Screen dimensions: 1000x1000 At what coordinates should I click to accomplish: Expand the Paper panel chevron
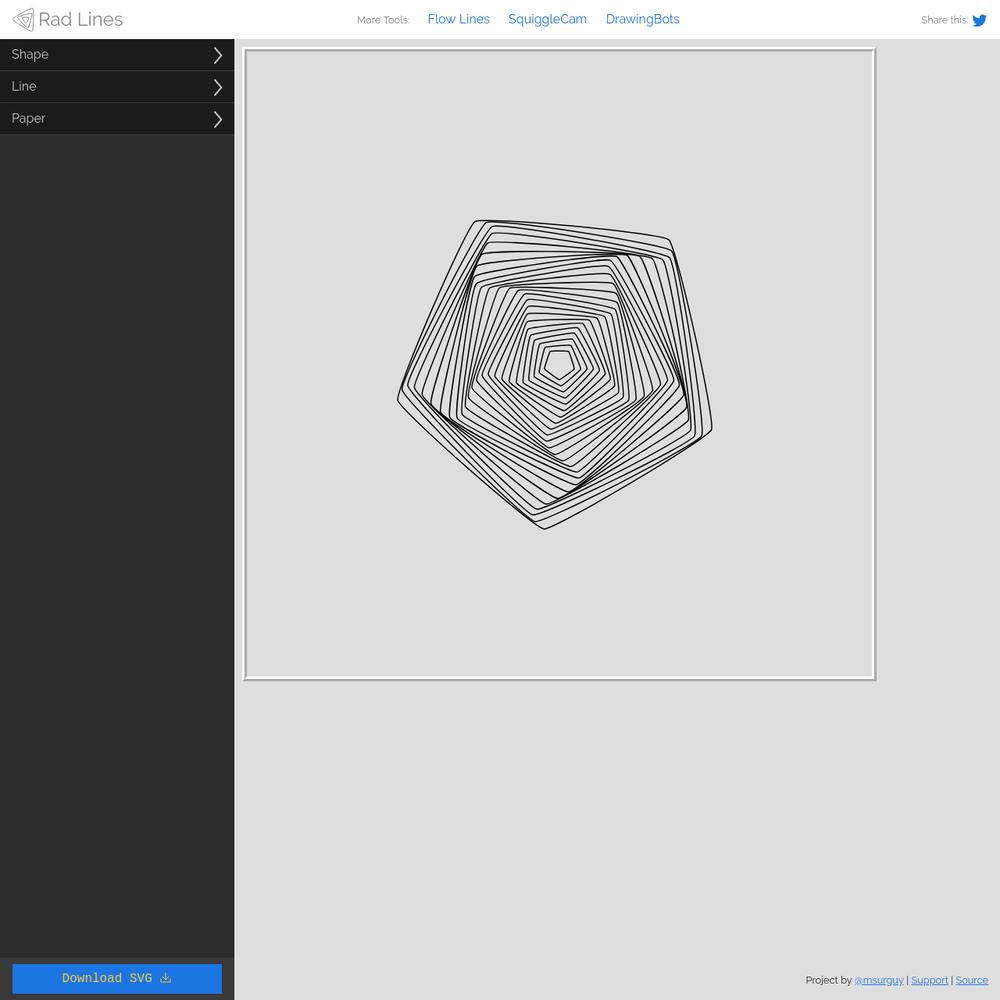tap(218, 119)
